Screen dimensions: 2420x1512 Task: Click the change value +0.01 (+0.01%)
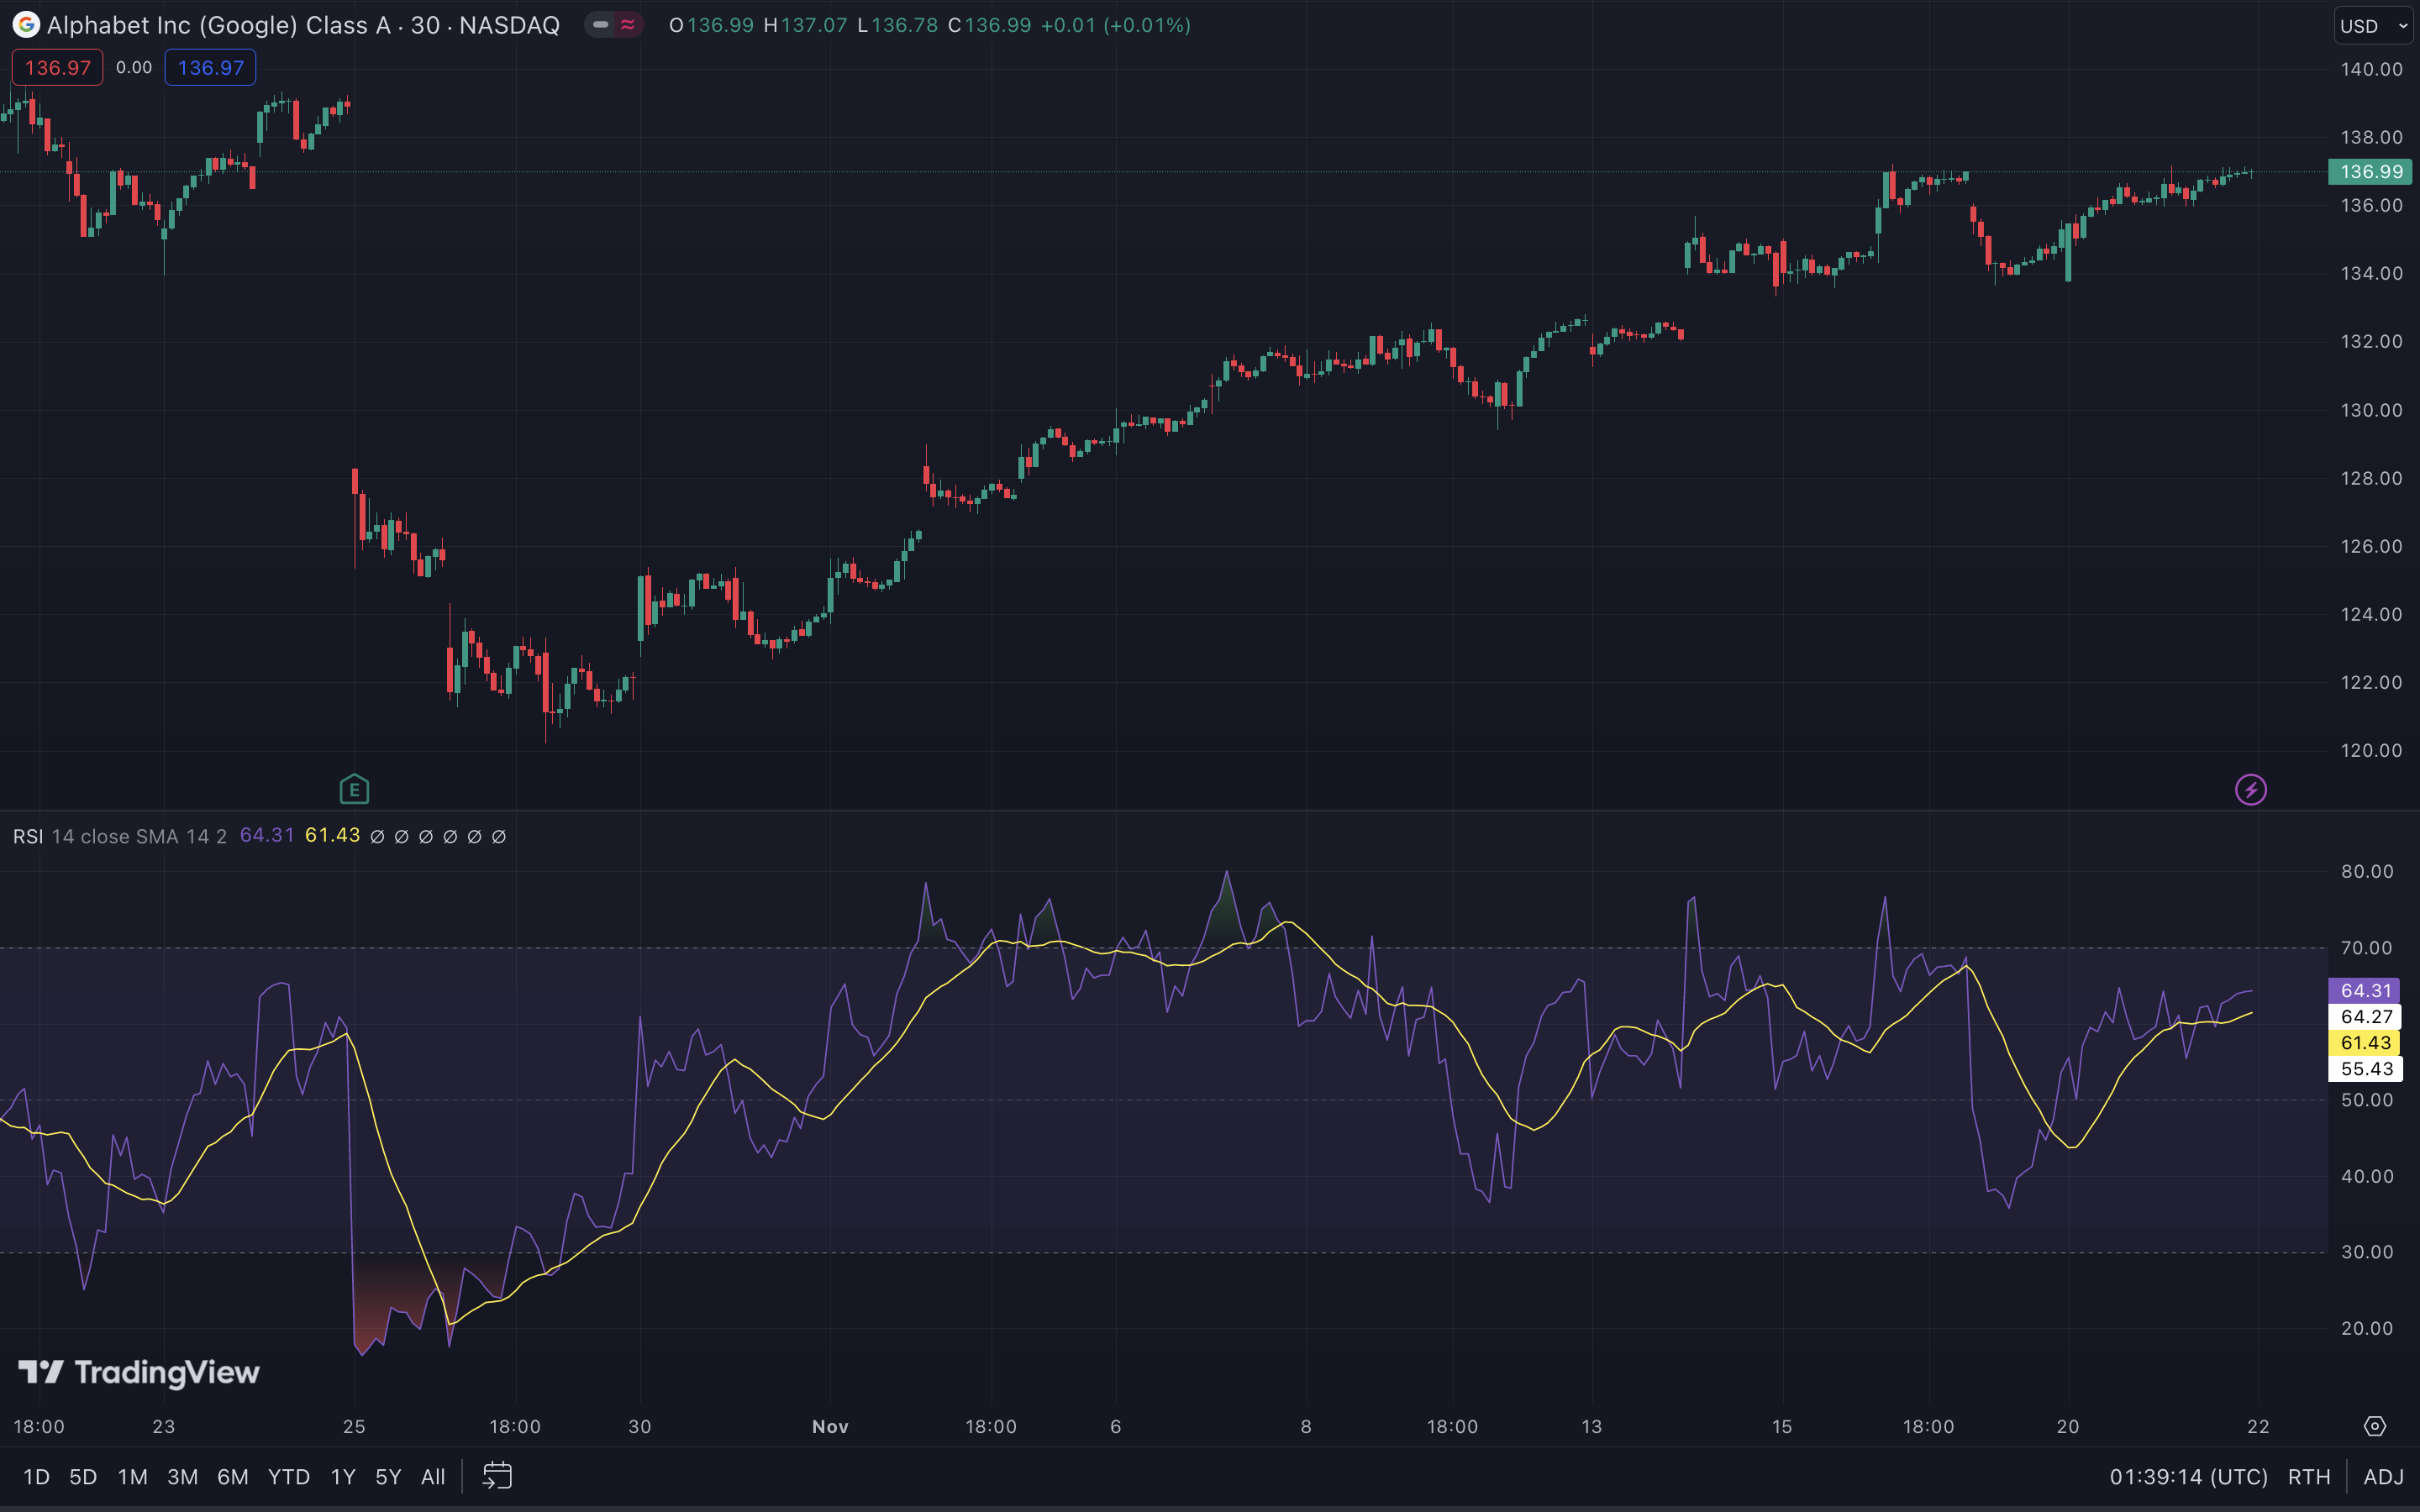1116,25
